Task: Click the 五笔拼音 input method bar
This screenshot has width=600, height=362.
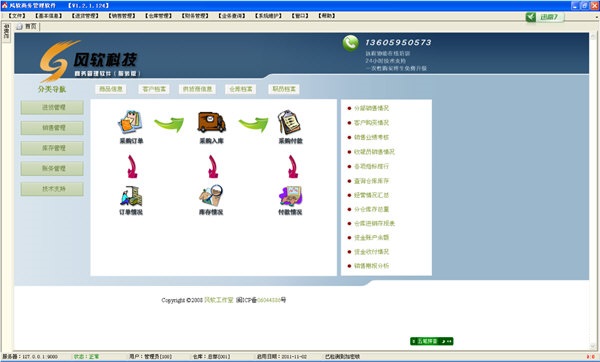Action: click(x=432, y=341)
